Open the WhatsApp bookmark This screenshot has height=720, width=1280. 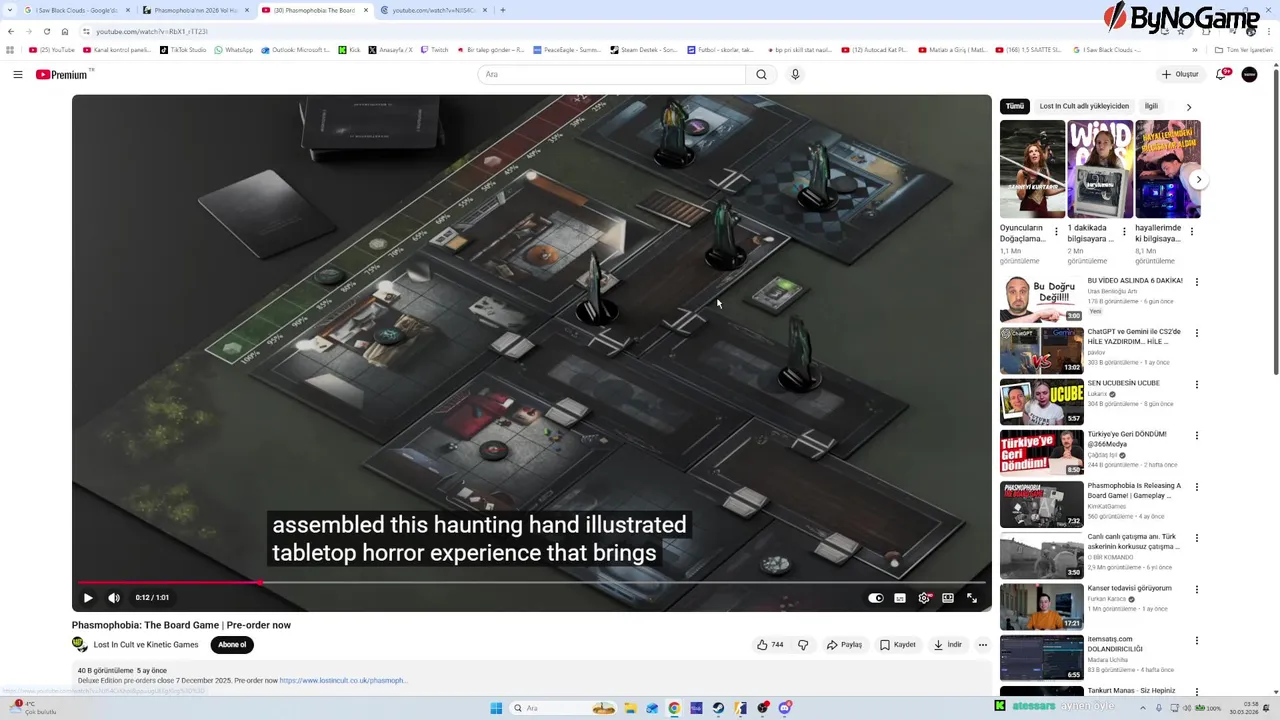[234, 49]
